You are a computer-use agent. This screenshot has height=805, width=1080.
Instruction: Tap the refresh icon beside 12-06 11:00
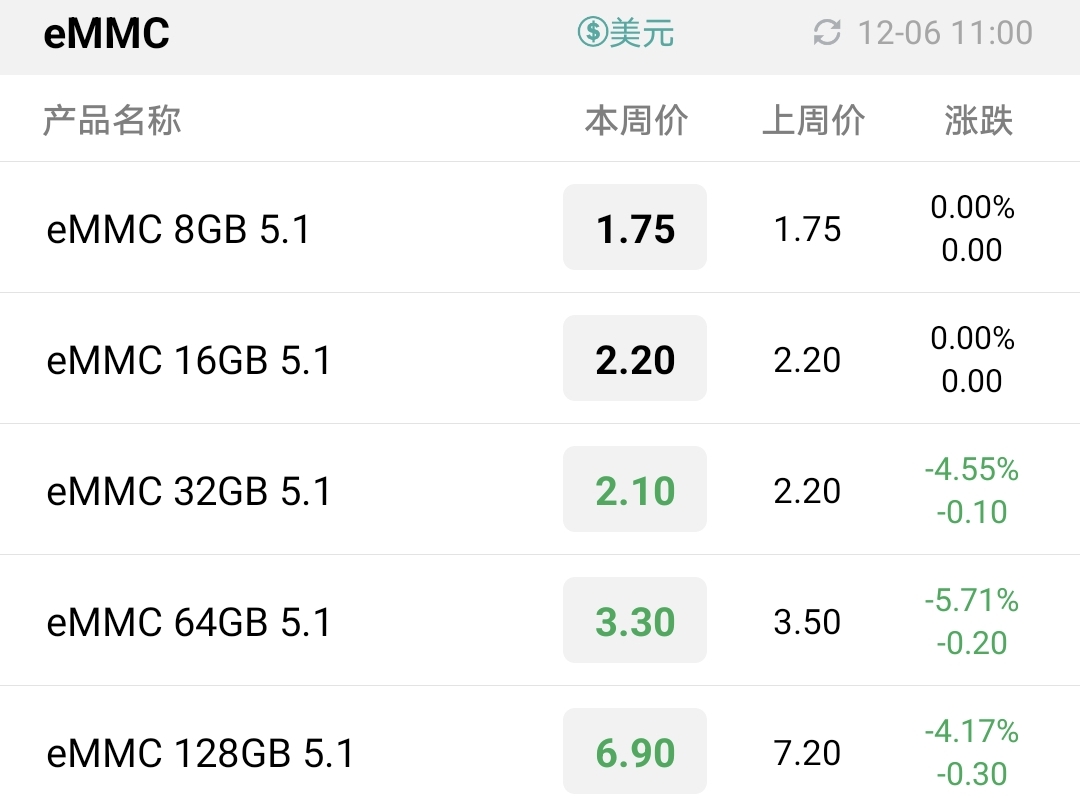point(827,32)
